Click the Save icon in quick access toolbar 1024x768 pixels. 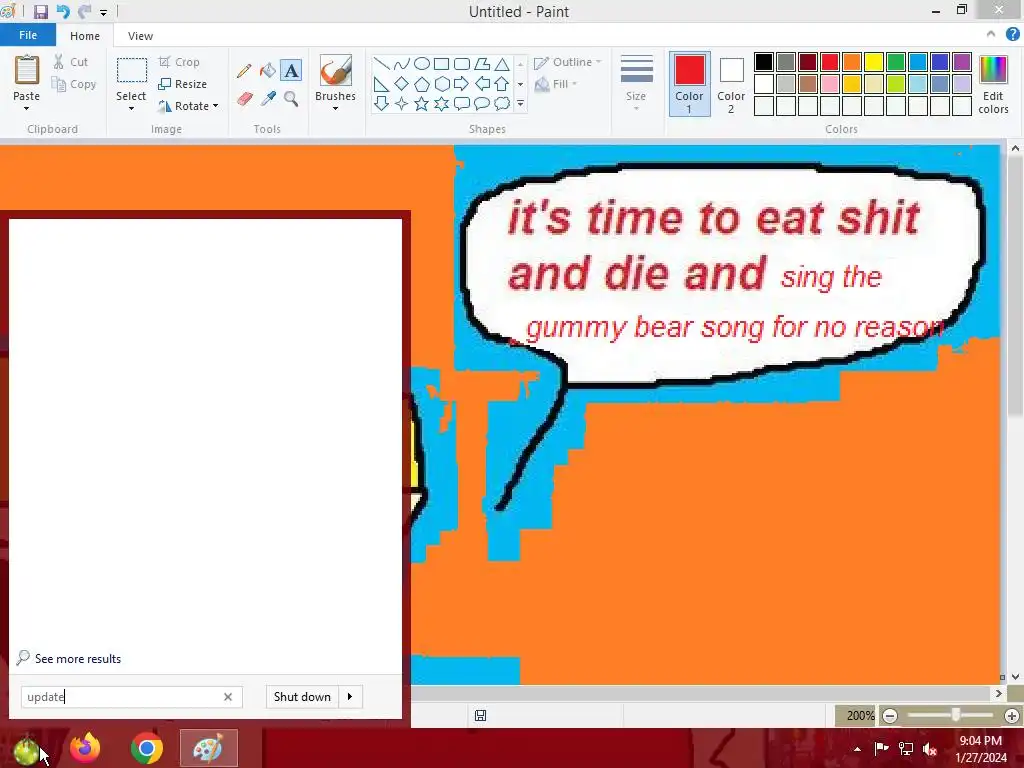[40, 12]
